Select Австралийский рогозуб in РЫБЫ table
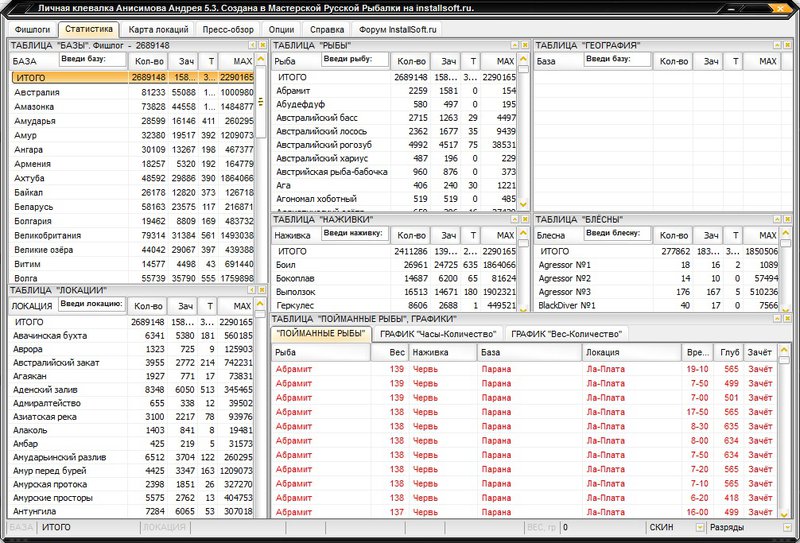This screenshot has width=800, height=543. click(x=395, y=145)
